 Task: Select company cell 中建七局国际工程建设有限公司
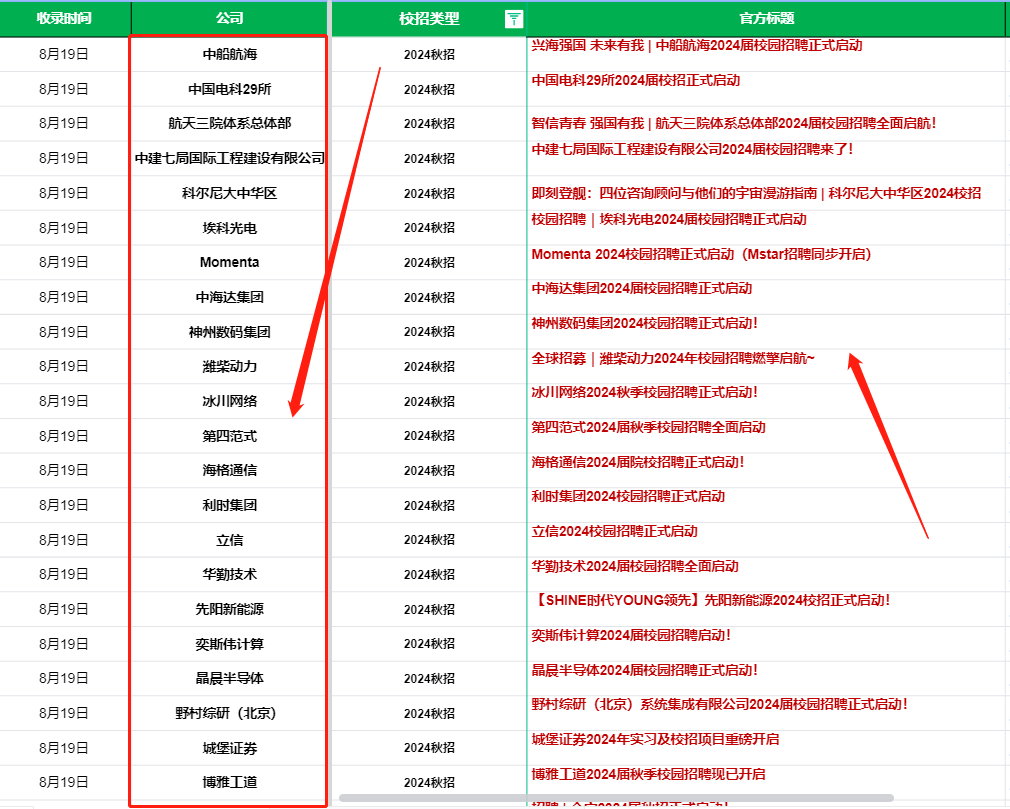coord(229,158)
